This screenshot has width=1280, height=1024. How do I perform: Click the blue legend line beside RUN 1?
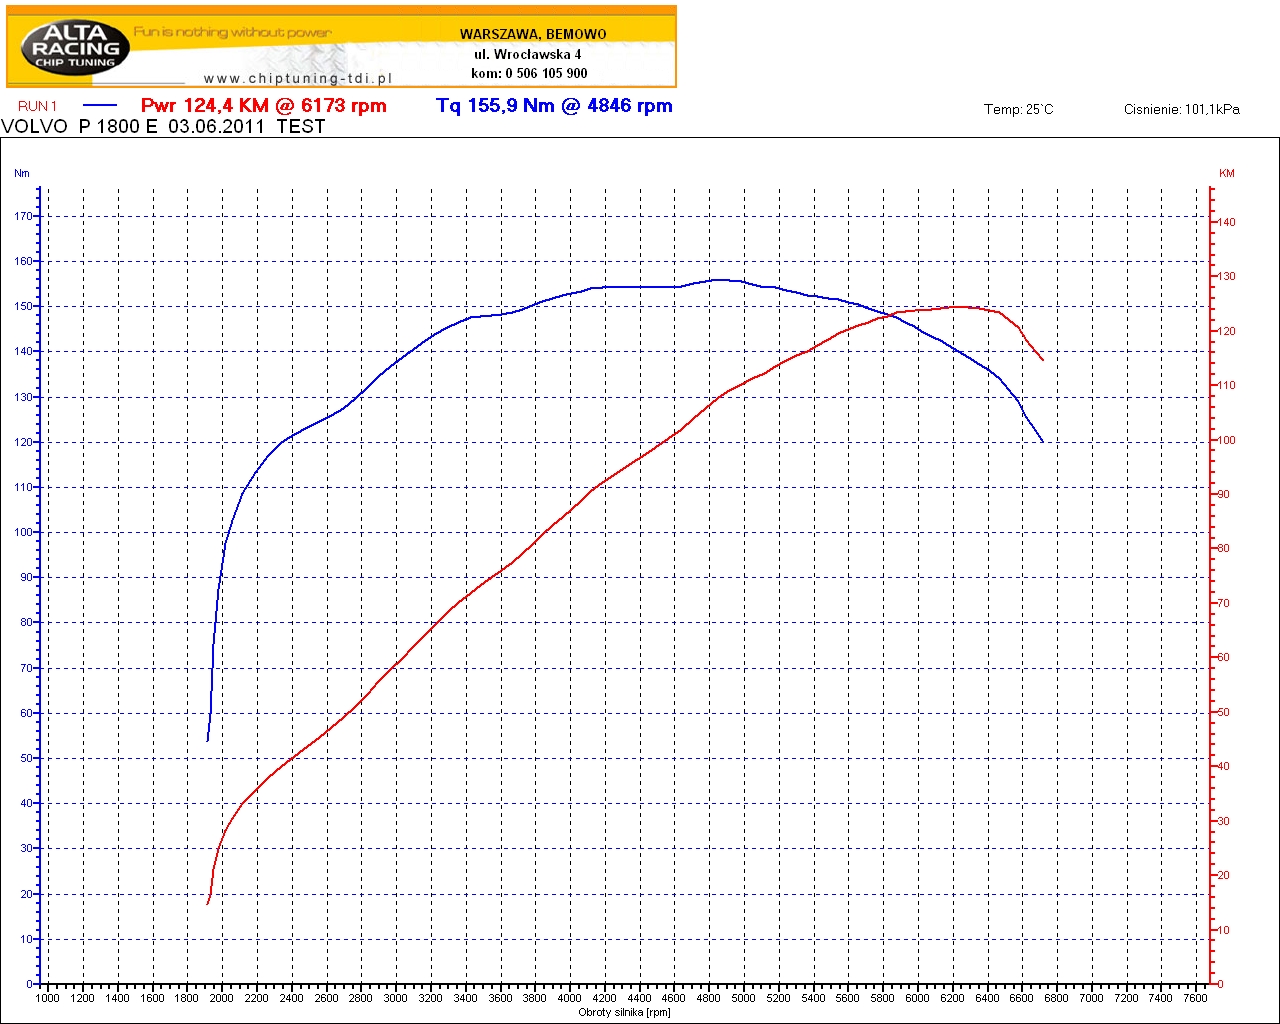click(100, 106)
